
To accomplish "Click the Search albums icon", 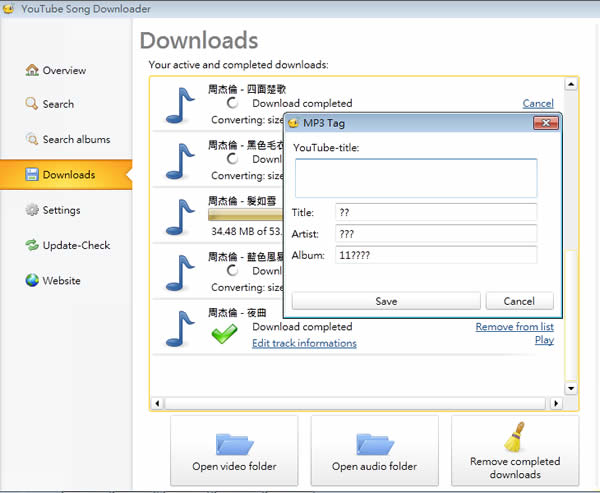I will pyautogui.click(x=32, y=139).
